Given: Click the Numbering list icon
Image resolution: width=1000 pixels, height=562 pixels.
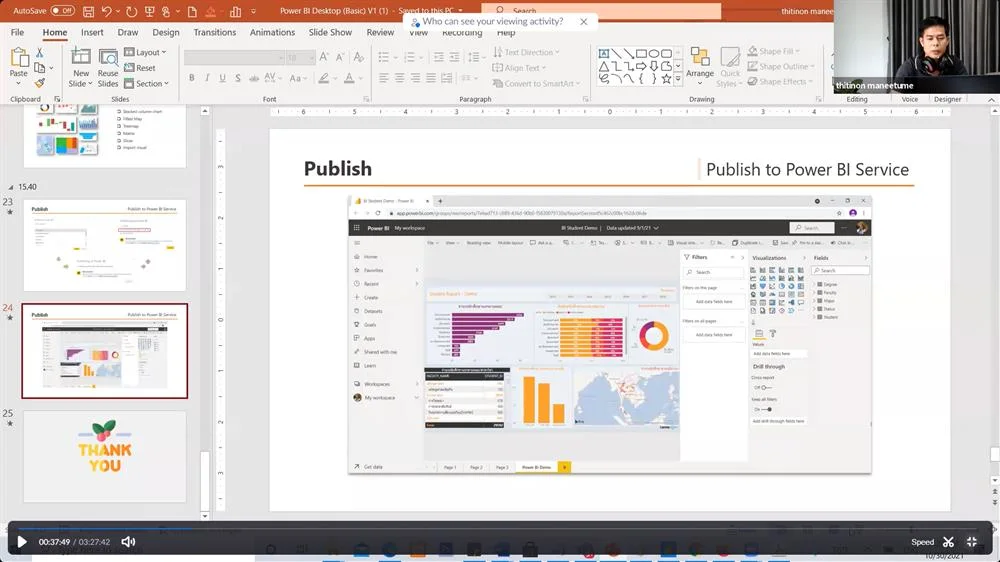Looking at the screenshot, I should point(409,57).
